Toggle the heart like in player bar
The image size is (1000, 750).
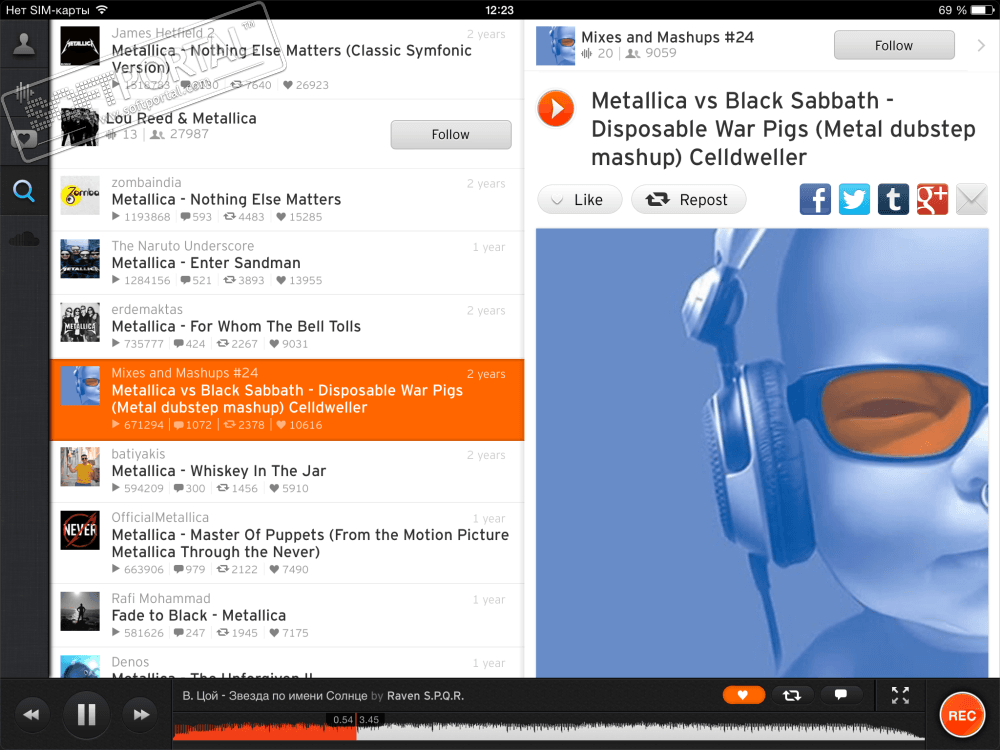(744, 695)
